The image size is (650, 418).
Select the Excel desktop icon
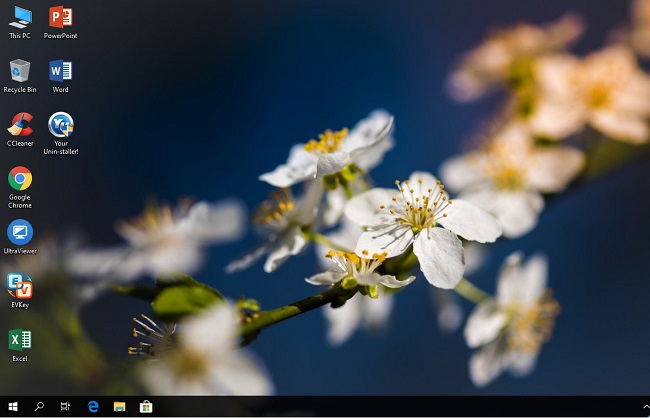20,341
